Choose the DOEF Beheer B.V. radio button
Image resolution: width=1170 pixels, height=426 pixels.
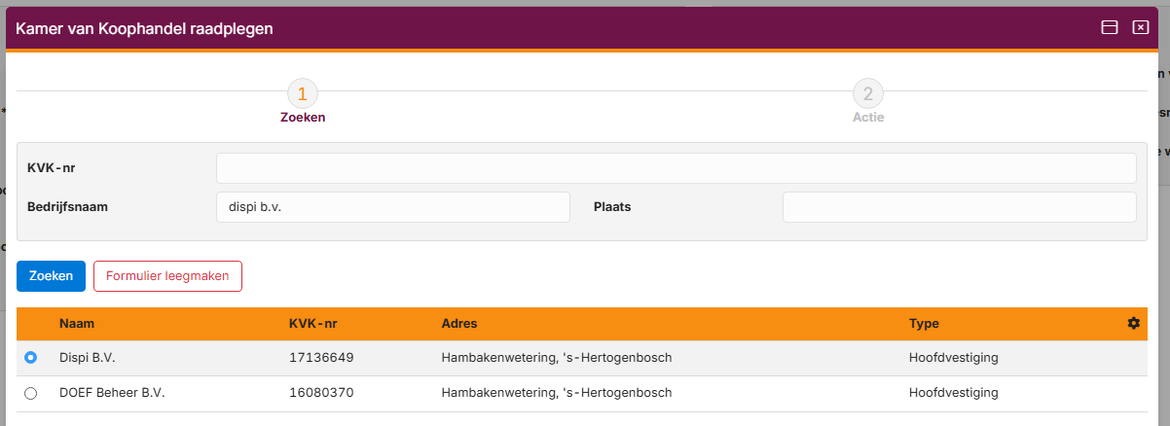click(31, 393)
